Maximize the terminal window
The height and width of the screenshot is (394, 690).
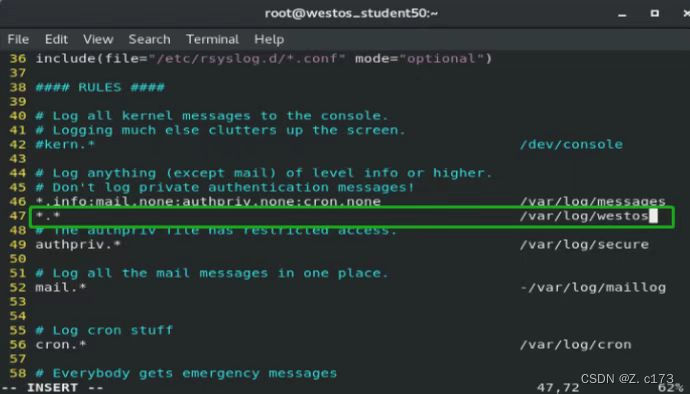point(655,13)
